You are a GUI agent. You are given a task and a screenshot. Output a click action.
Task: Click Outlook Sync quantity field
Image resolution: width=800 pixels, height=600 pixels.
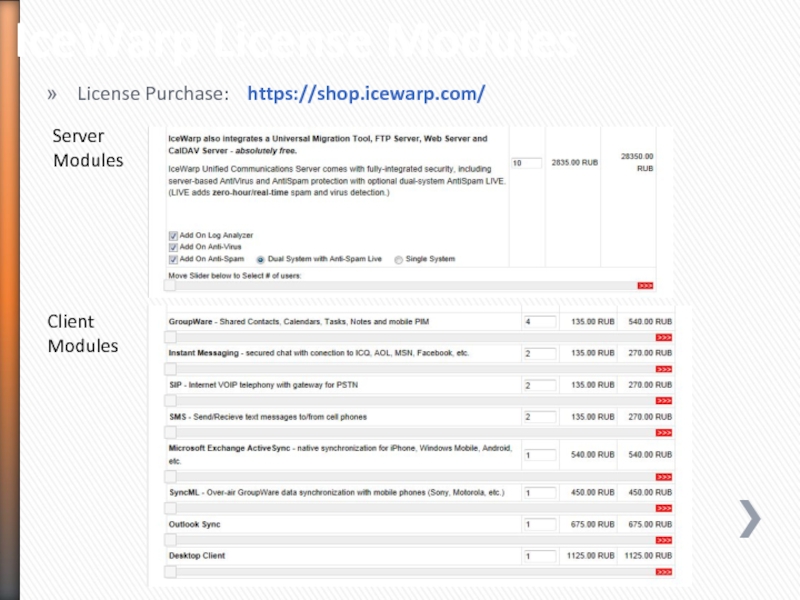540,524
